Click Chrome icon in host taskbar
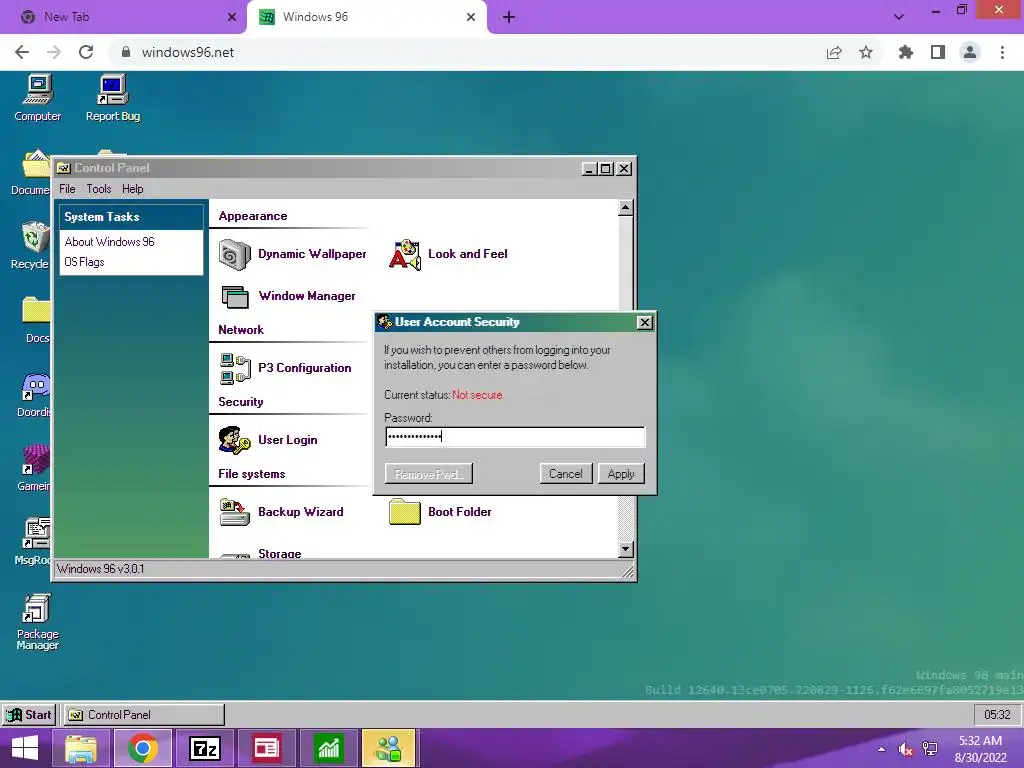Image resolution: width=1024 pixels, height=768 pixels. tap(143, 748)
